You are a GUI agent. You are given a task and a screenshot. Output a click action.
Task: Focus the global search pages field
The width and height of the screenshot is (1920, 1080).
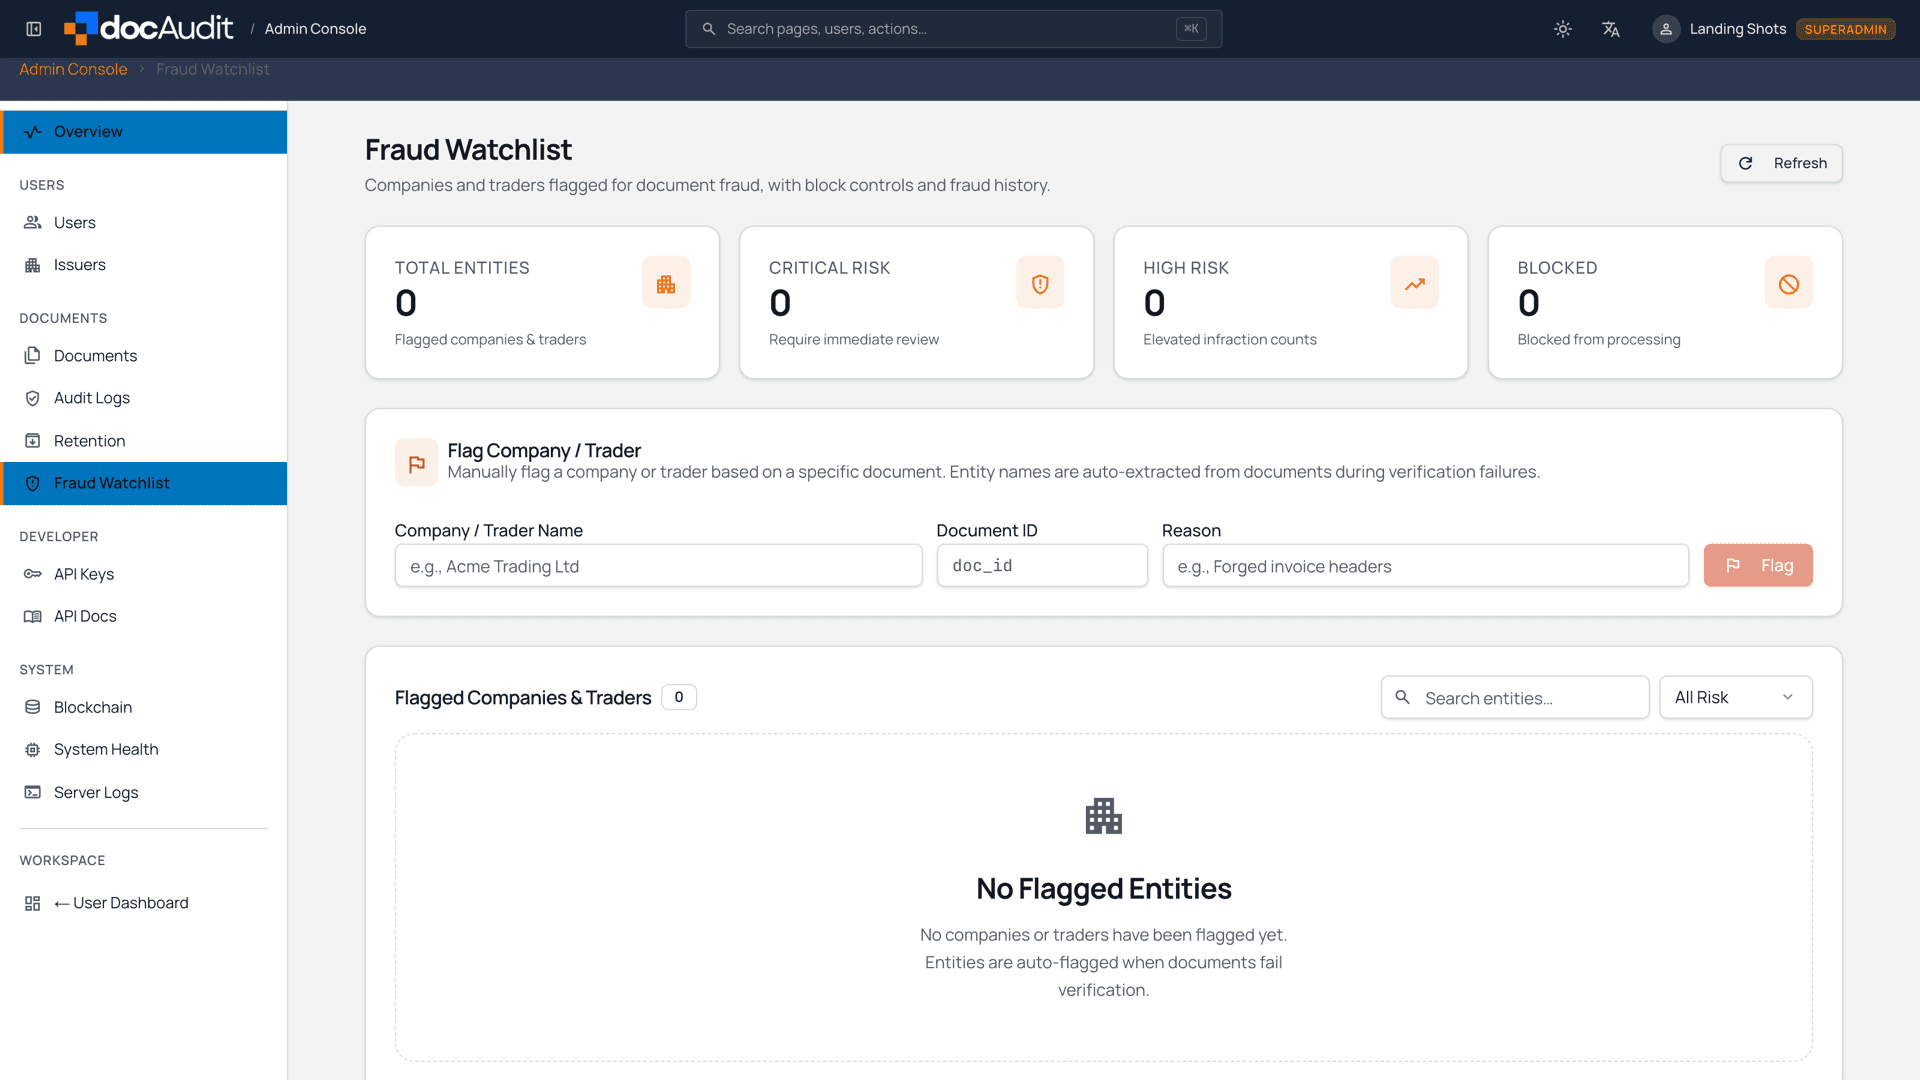pos(954,29)
